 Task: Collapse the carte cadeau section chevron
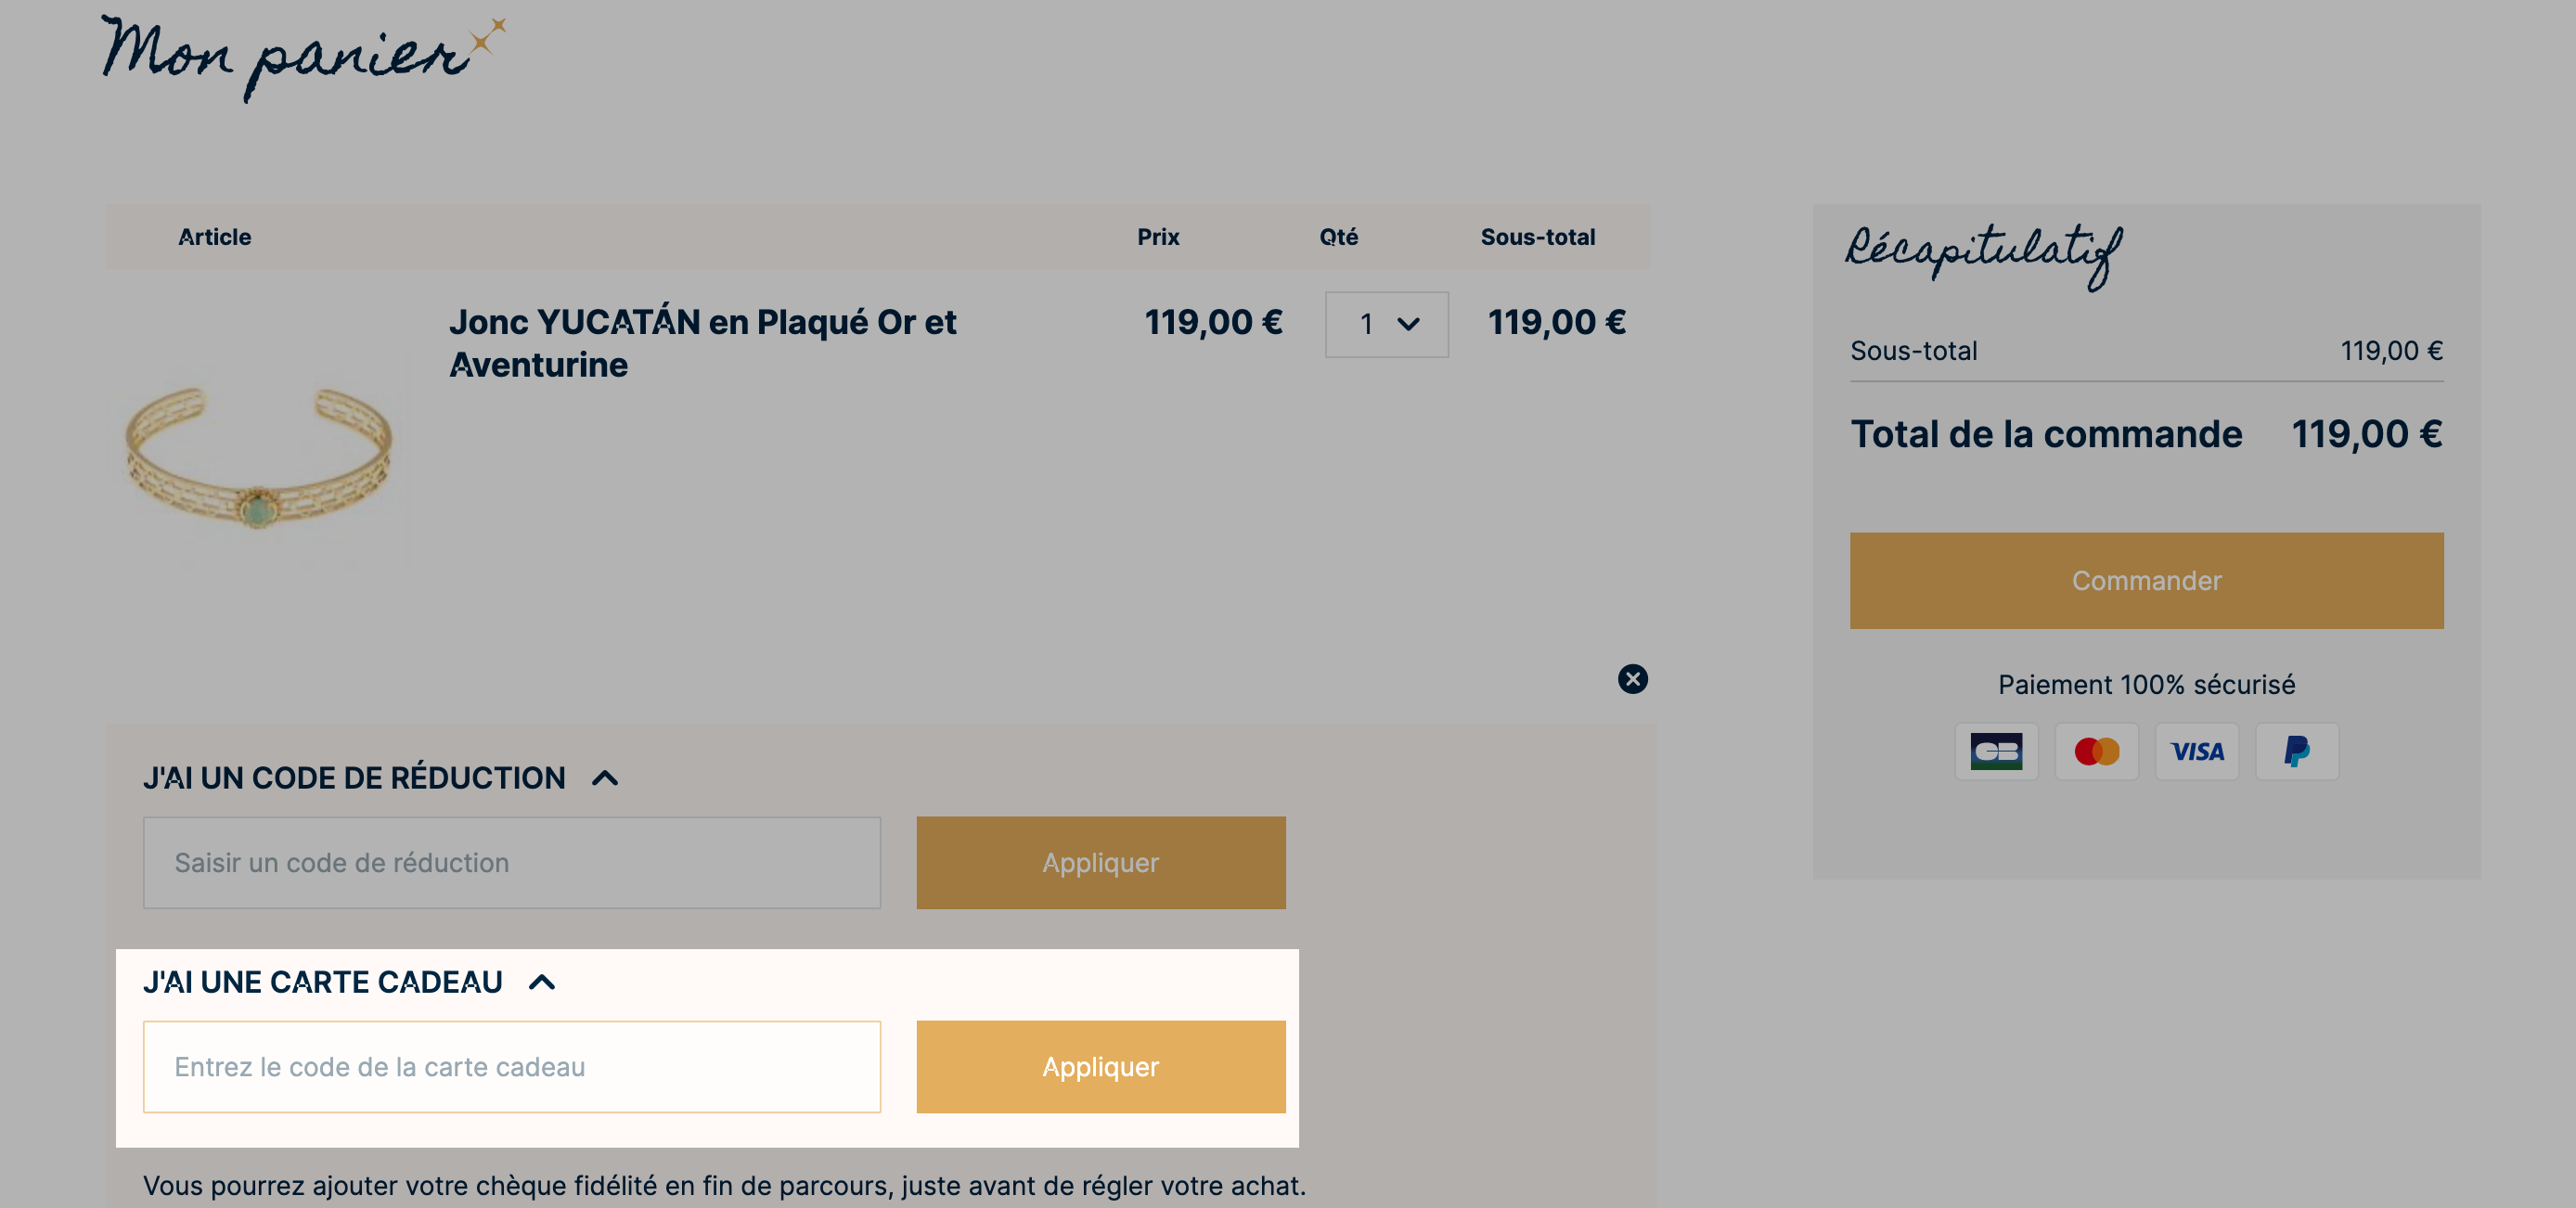[x=541, y=982]
